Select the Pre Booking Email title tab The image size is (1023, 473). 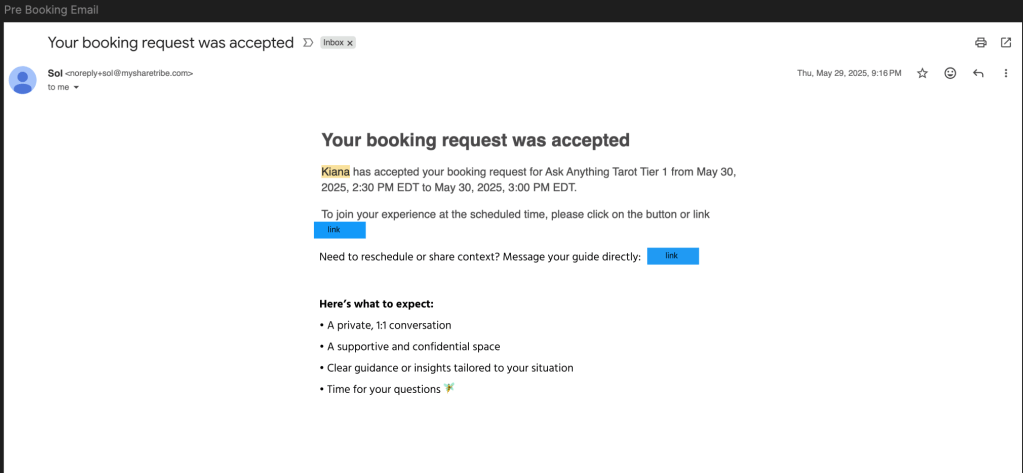pos(51,10)
